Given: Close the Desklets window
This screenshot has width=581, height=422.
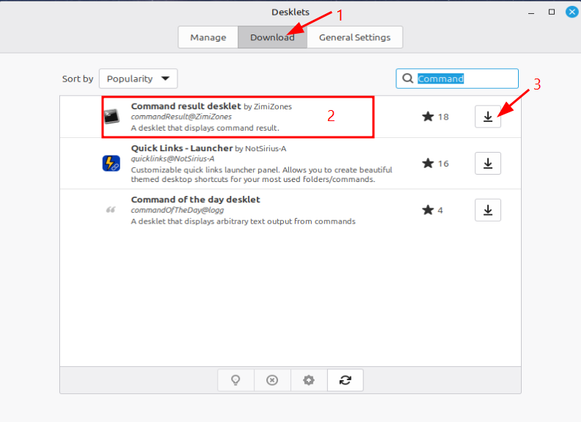Looking at the screenshot, I should [572, 12].
